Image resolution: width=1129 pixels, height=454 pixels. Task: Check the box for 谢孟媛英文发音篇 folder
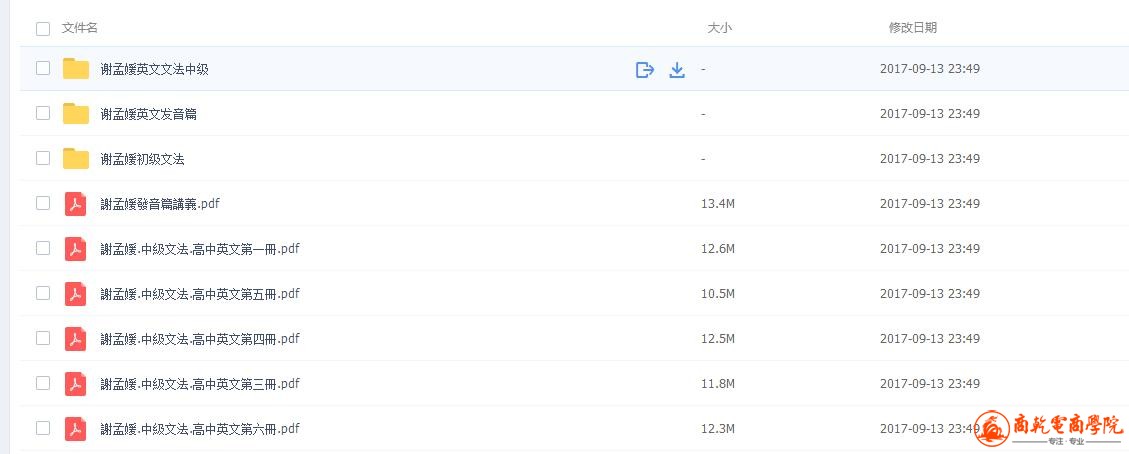43,113
